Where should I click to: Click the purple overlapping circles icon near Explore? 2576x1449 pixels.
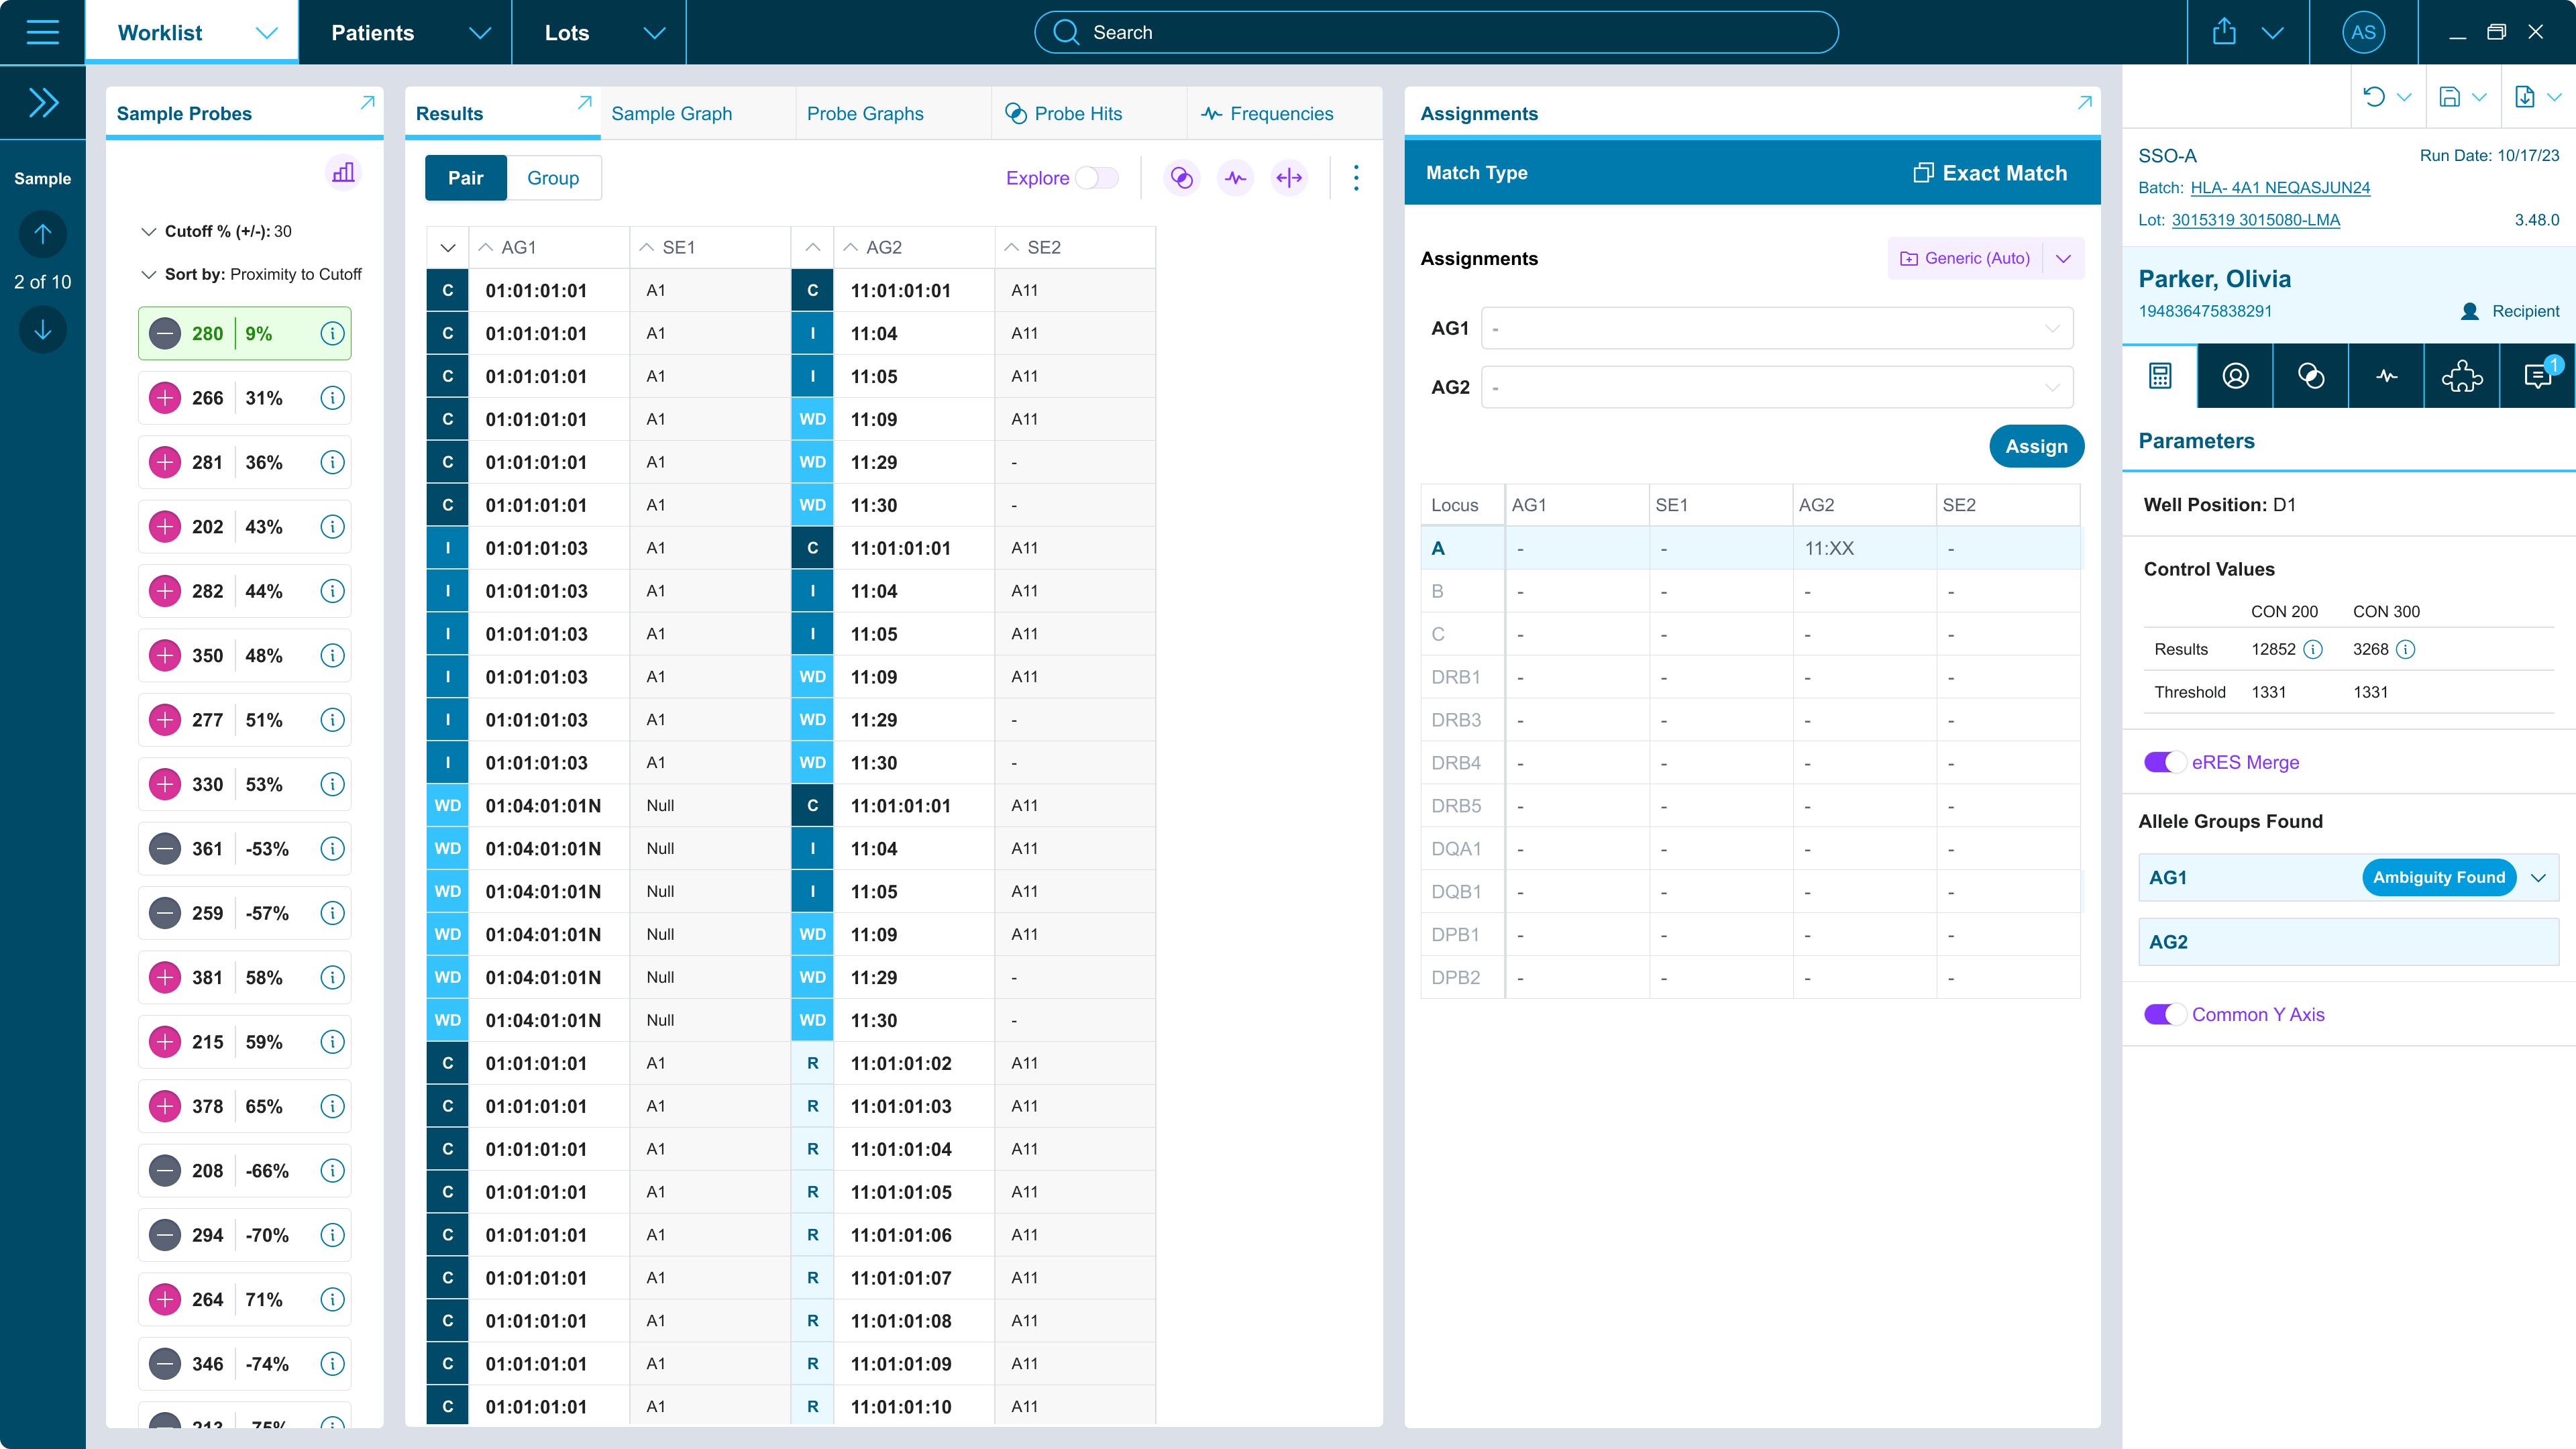click(1182, 178)
